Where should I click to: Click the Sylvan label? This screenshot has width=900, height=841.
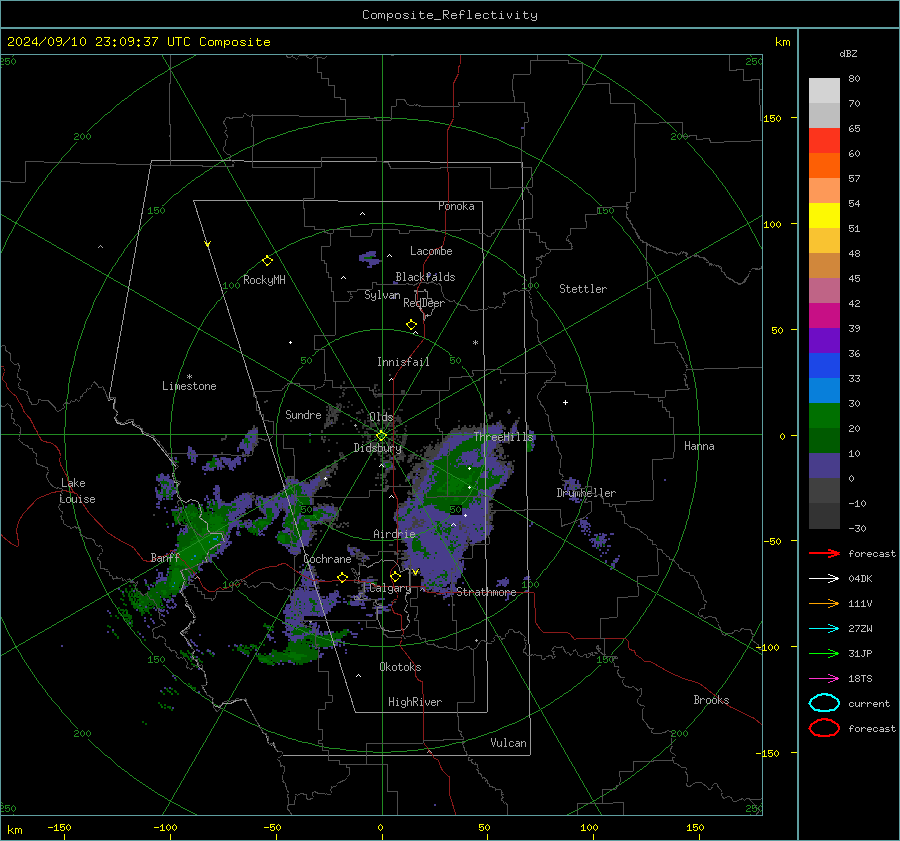point(382,295)
